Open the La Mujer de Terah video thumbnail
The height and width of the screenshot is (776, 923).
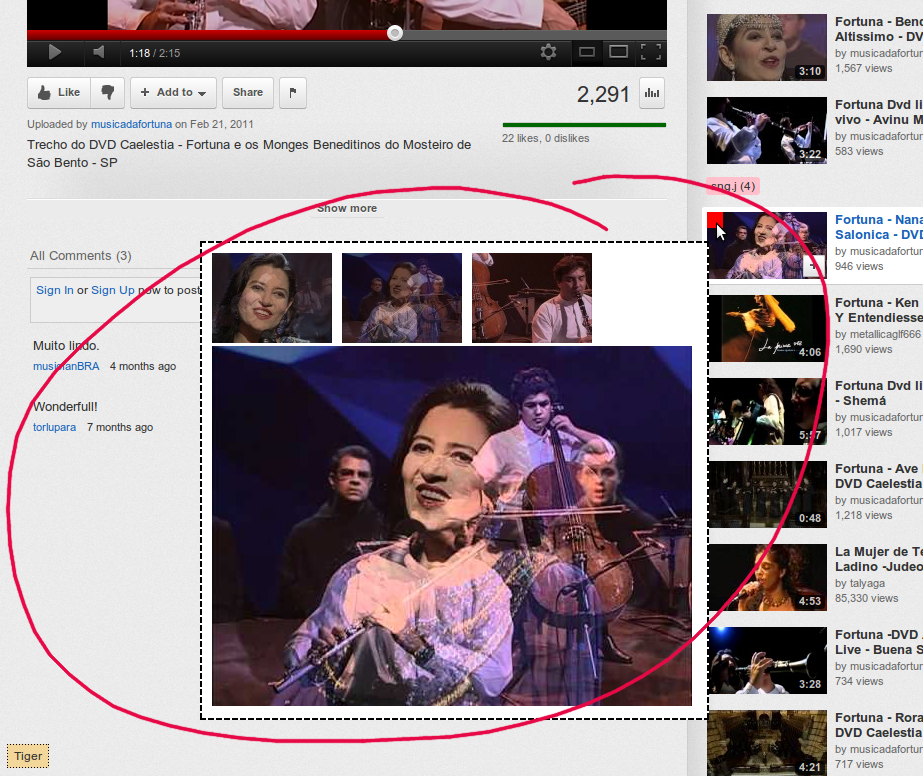(x=766, y=577)
